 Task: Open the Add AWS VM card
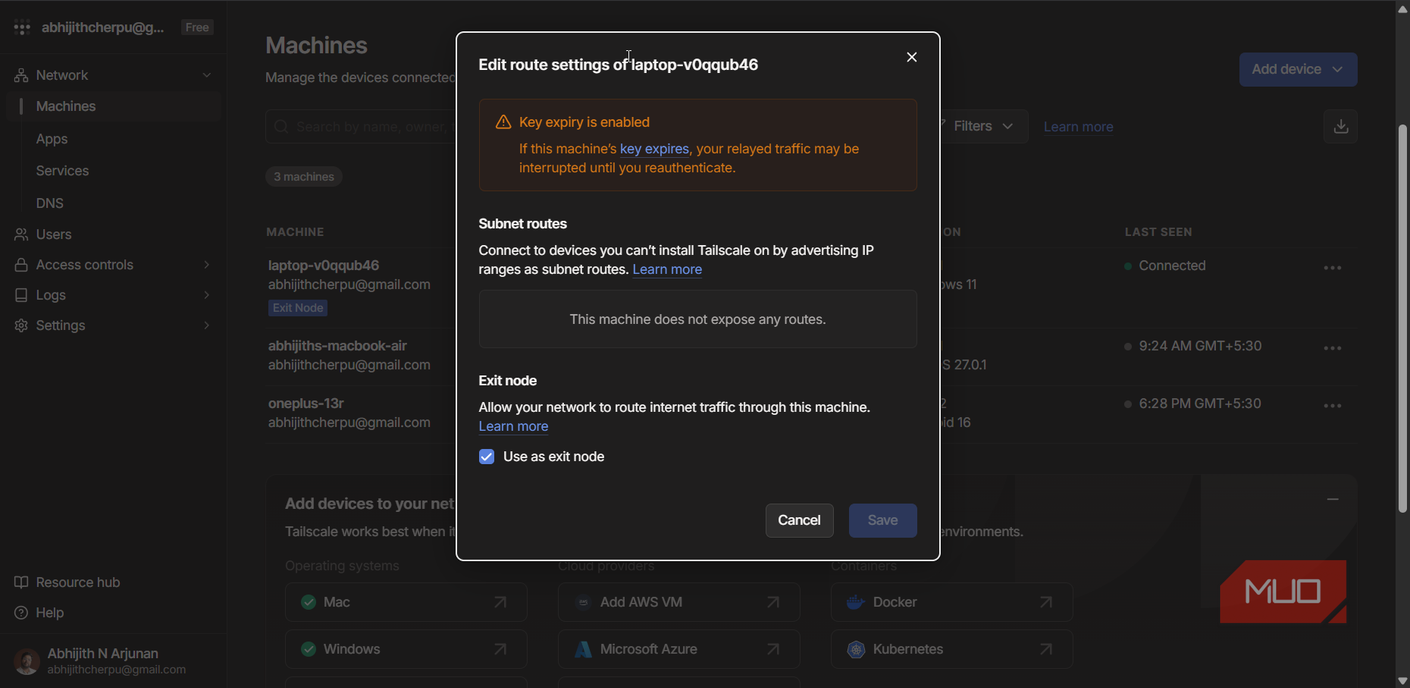pos(679,602)
